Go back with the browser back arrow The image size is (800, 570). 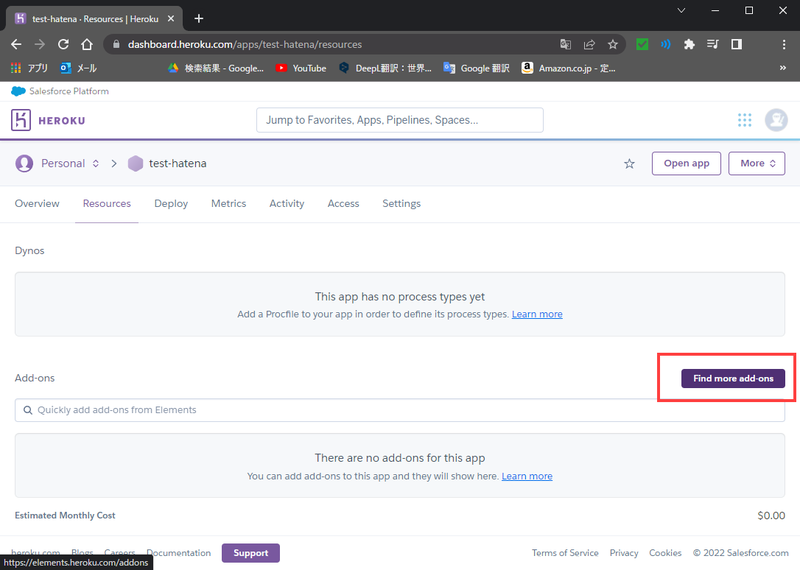click(x=16, y=44)
